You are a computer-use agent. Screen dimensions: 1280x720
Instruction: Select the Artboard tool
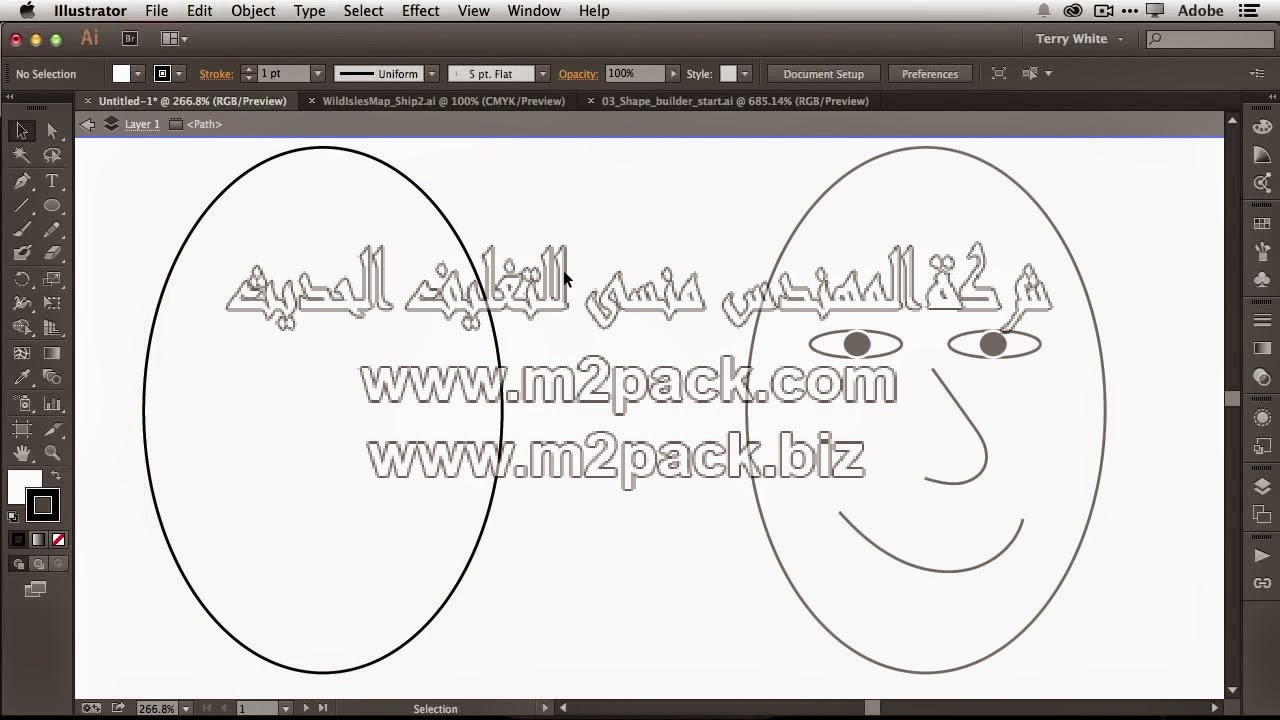[x=22, y=429]
